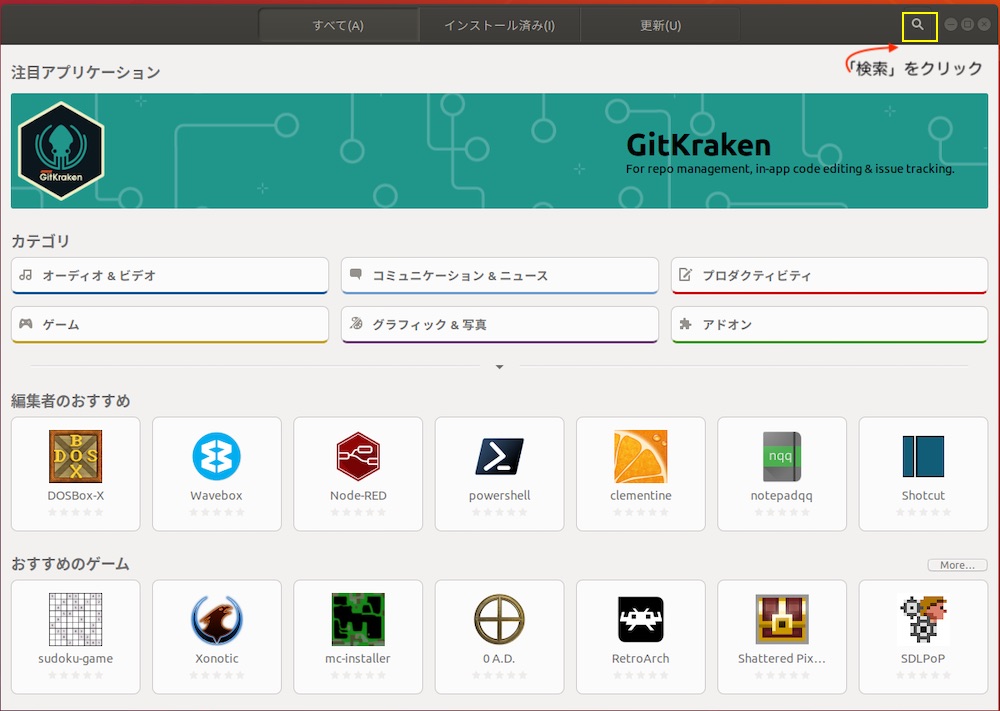Open powershell app icon

coord(499,456)
